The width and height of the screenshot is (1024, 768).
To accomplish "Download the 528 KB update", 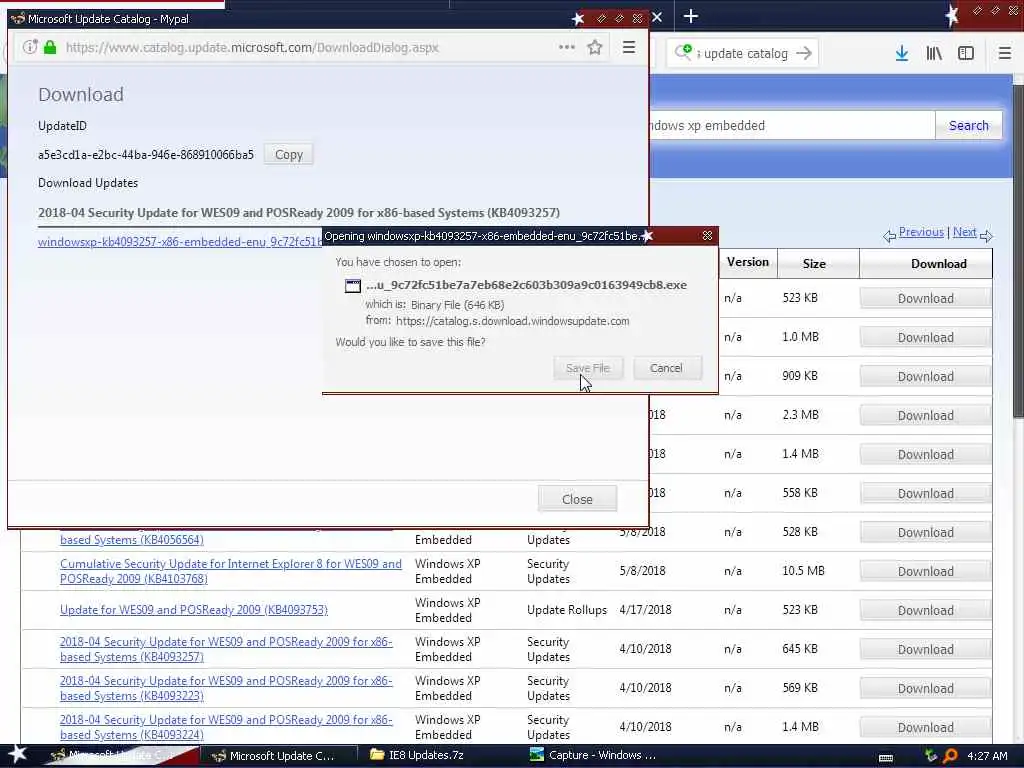I will coord(925,533).
